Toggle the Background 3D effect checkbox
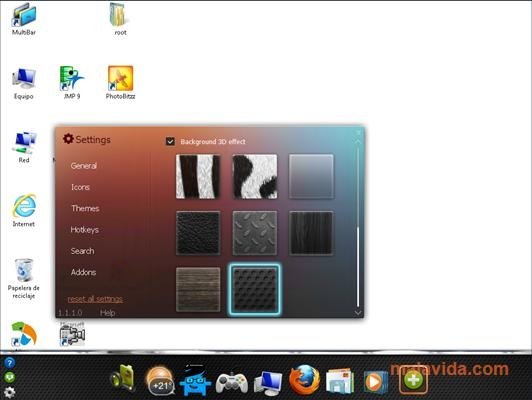This screenshot has width=532, height=400. [170, 141]
